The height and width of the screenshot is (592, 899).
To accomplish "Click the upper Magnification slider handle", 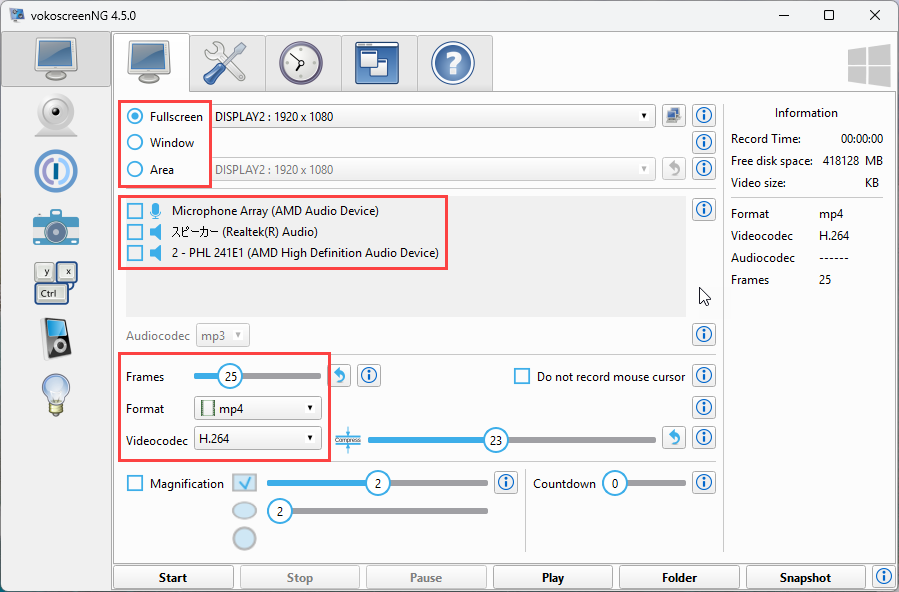I will pyautogui.click(x=378, y=484).
